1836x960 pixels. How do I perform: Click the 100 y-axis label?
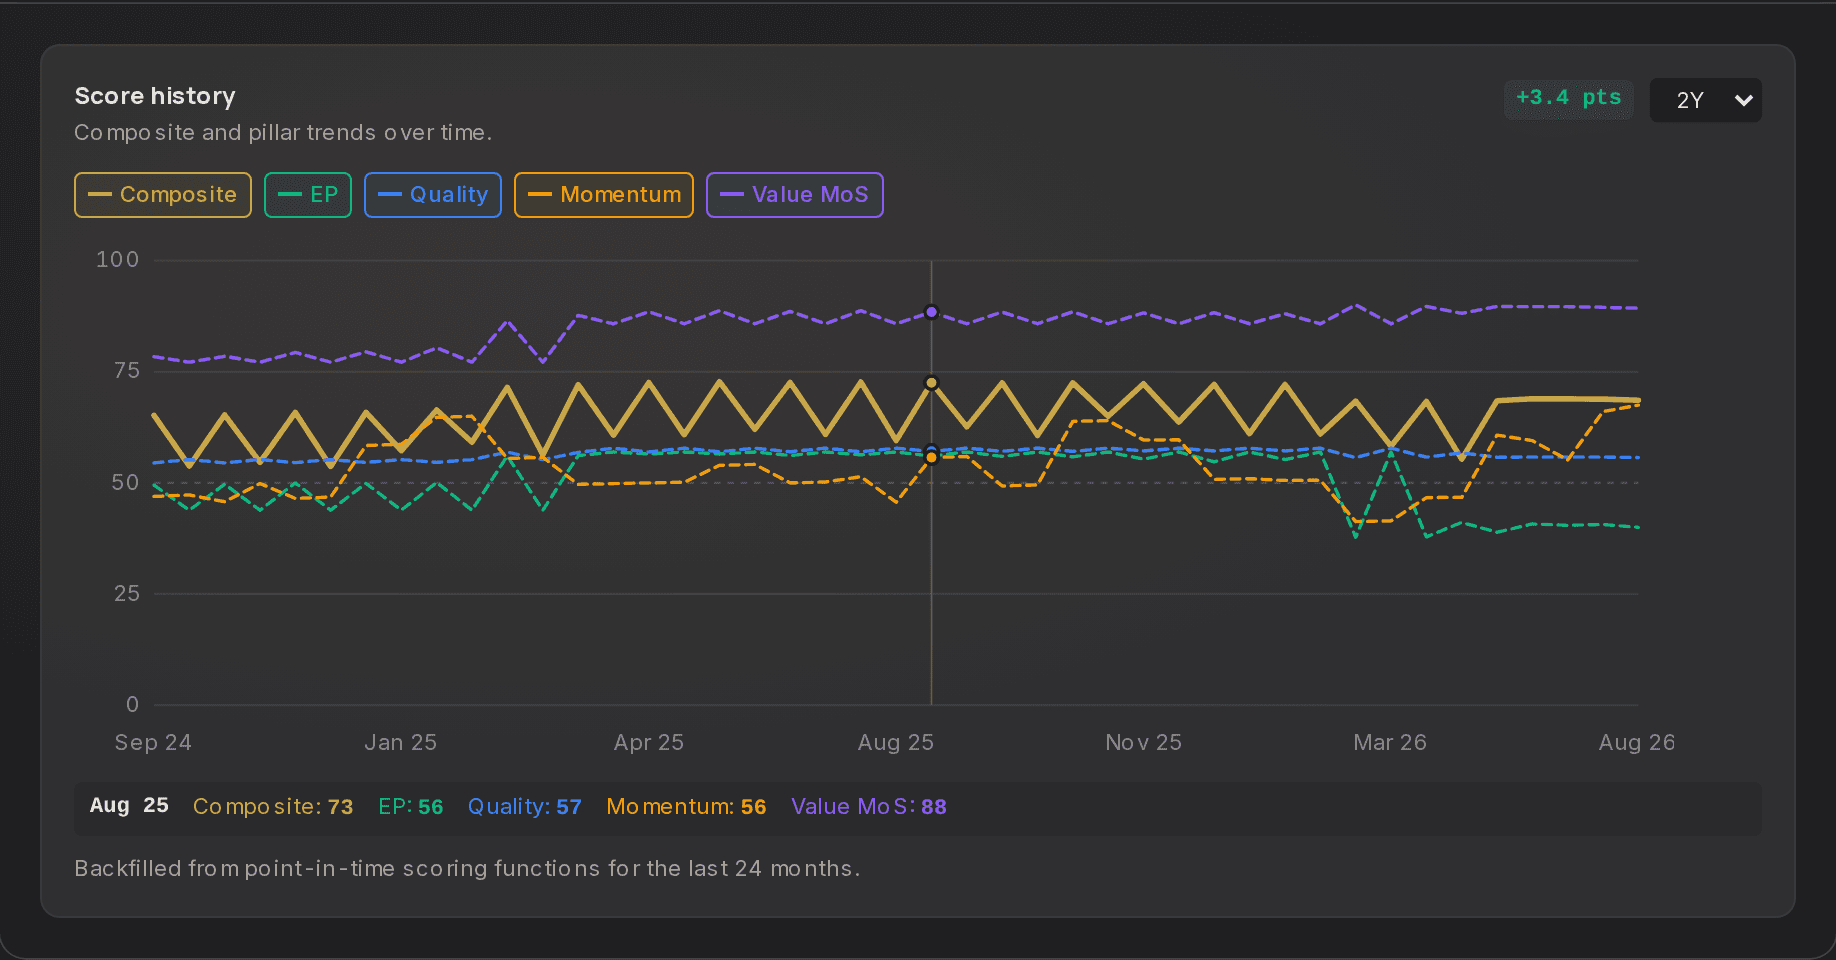[x=117, y=260]
